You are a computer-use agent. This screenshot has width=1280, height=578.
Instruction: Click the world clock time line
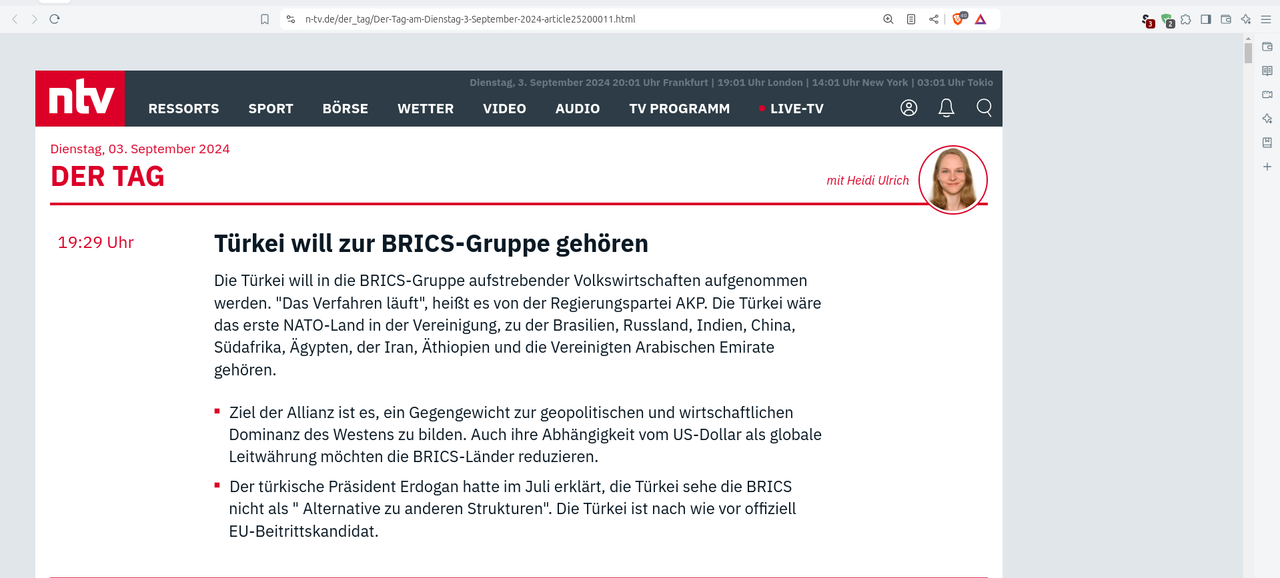[732, 82]
